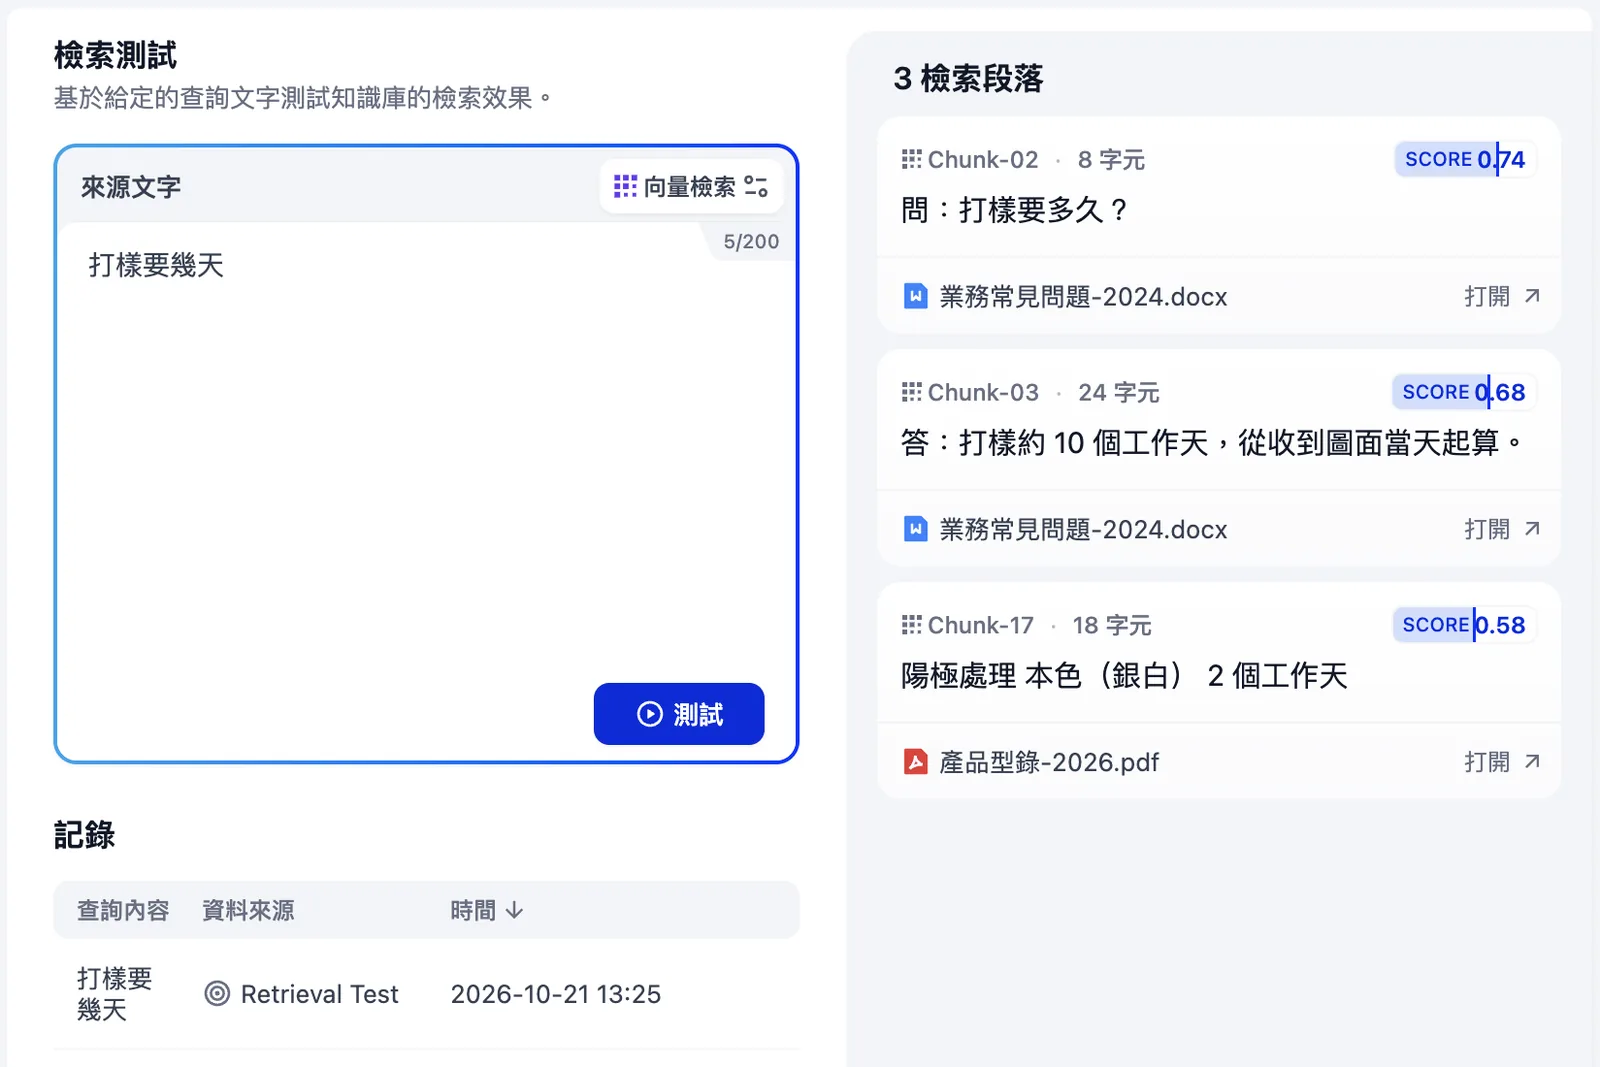Click arrow icon beside Chunk-03 打開
This screenshot has width=1600, height=1067.
(1532, 529)
